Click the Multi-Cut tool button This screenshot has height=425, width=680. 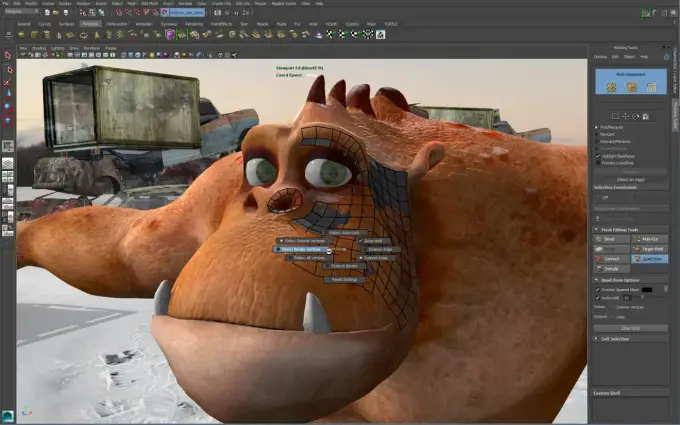(649, 239)
